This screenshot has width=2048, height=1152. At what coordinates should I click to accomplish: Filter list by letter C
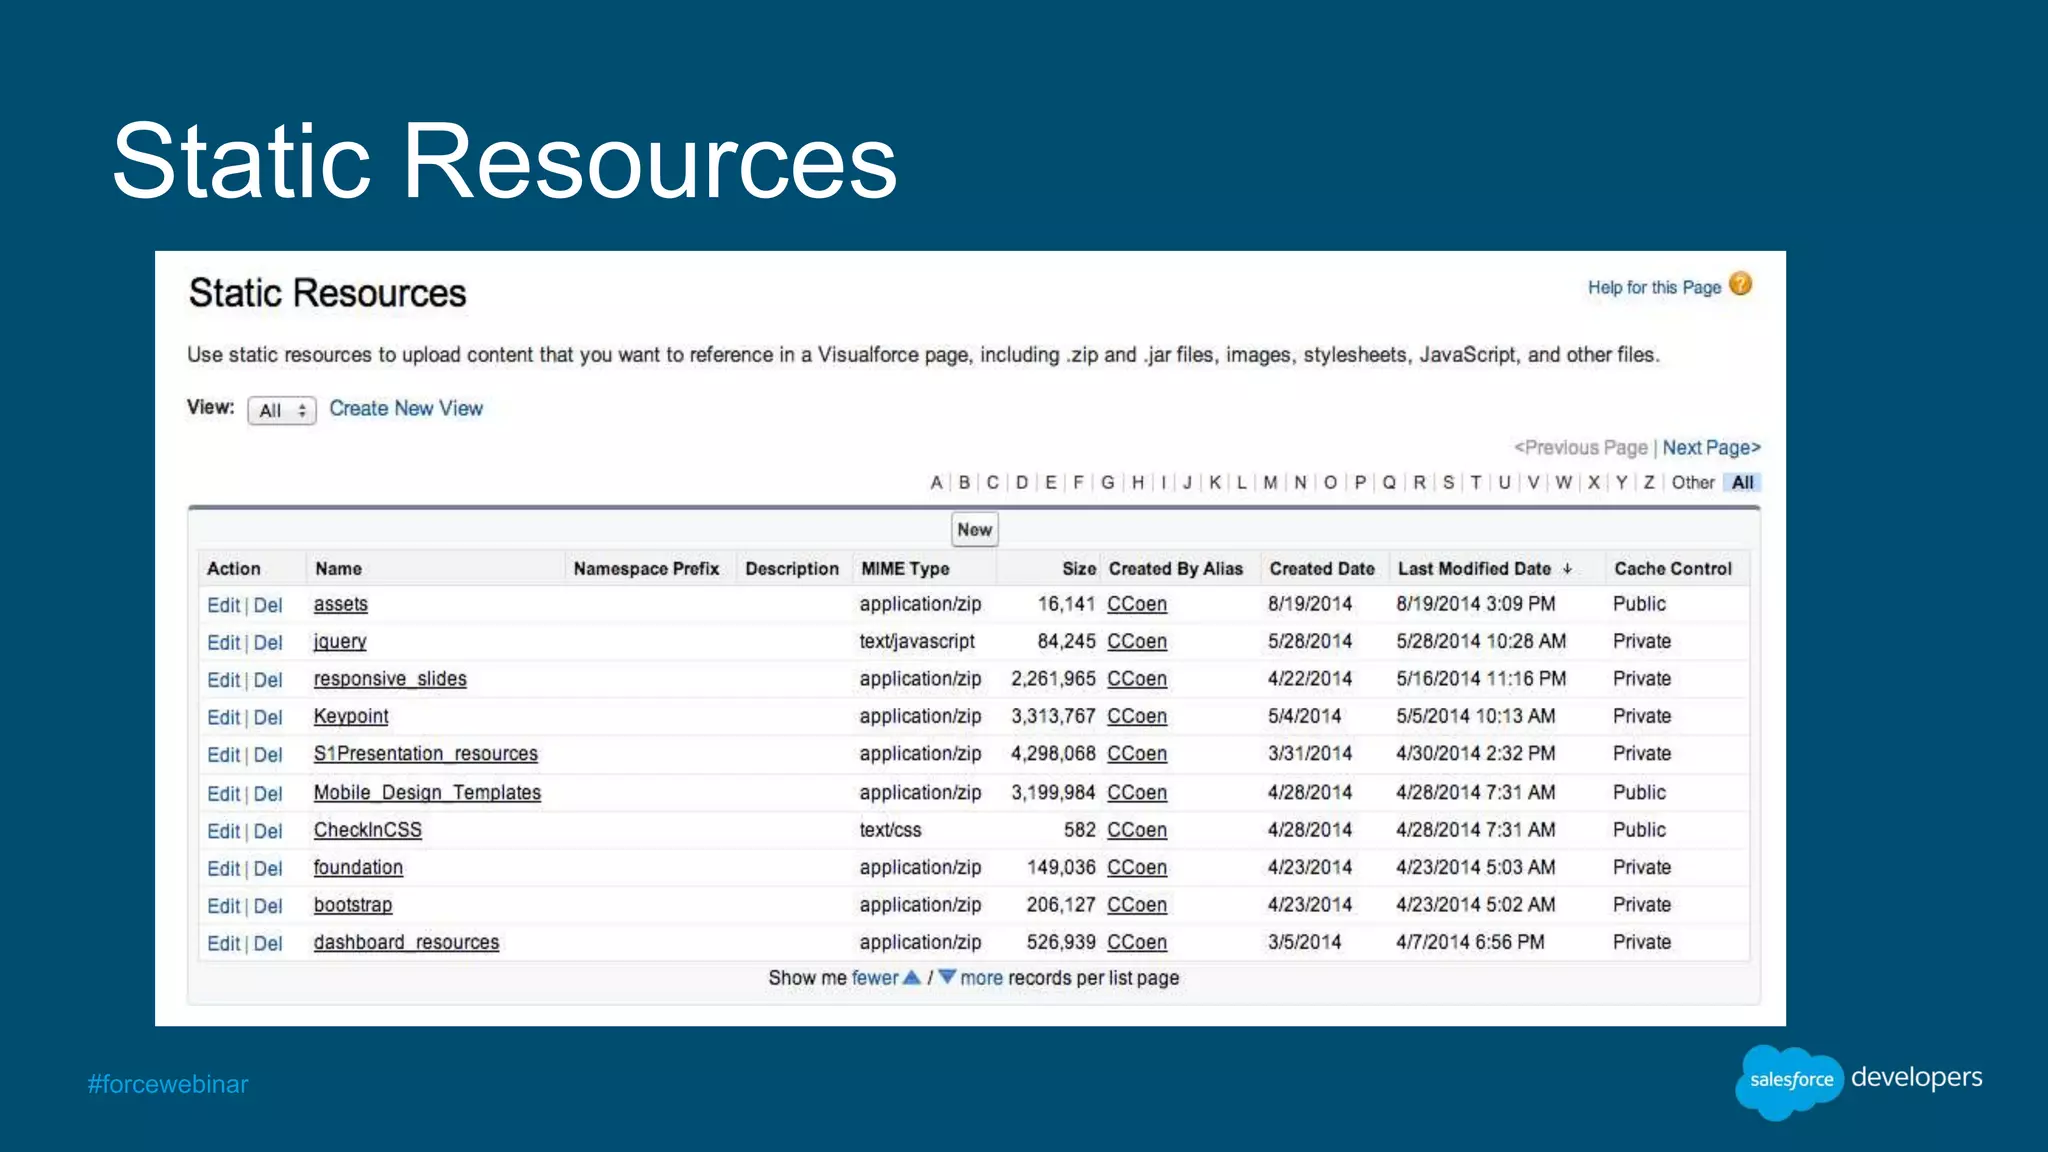[x=992, y=483]
